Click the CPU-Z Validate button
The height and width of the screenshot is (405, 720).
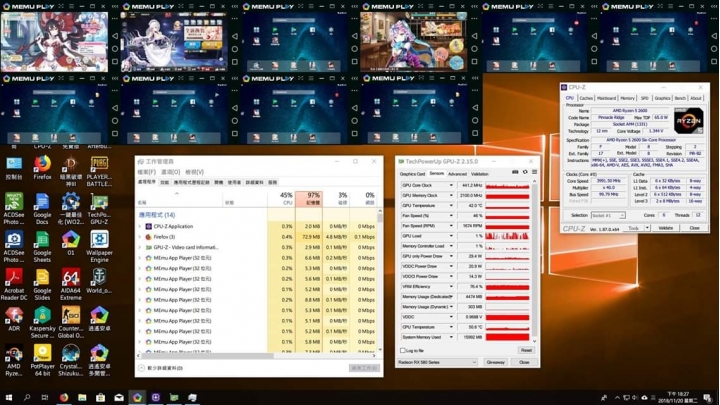tap(665, 228)
